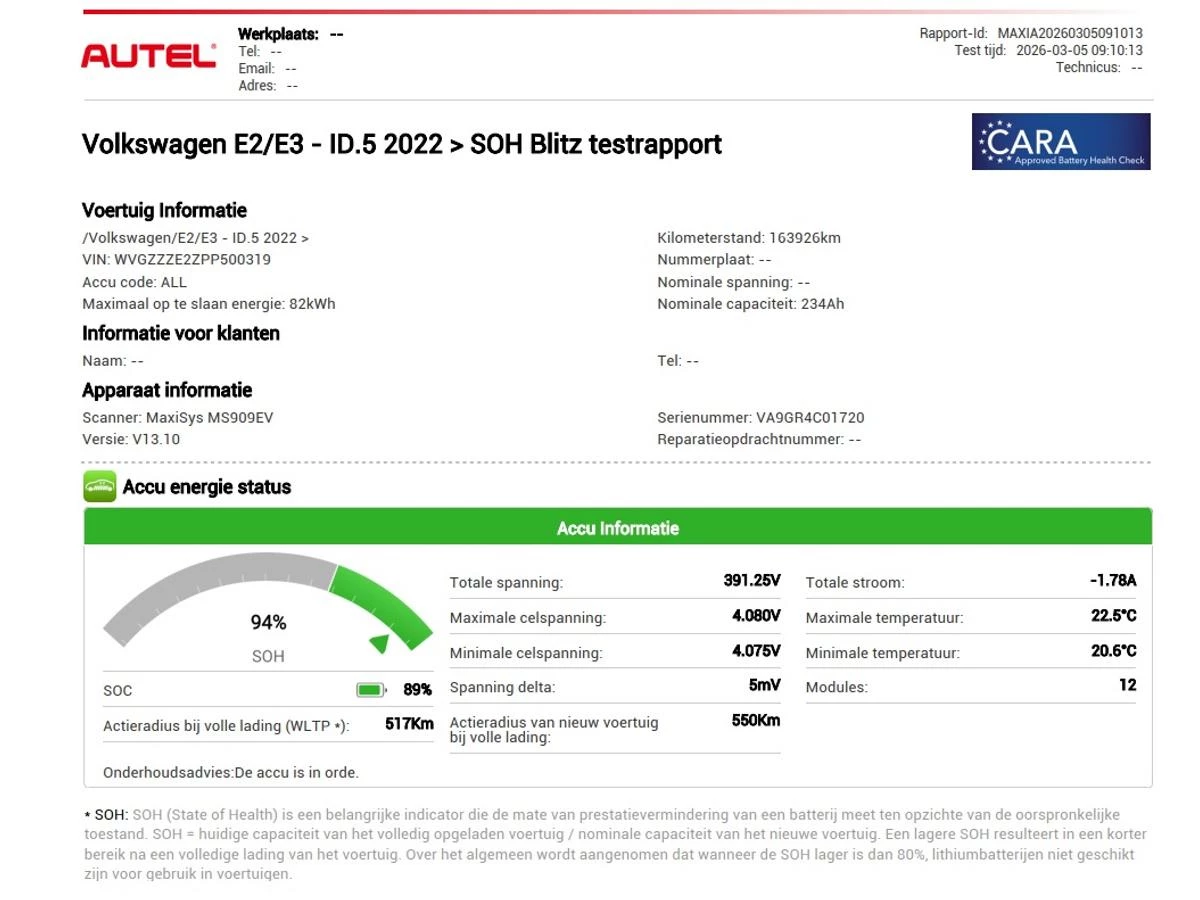1200x900 pixels.
Task: Select the green battery car icon beside Accu energie status
Action: [x=100, y=486]
